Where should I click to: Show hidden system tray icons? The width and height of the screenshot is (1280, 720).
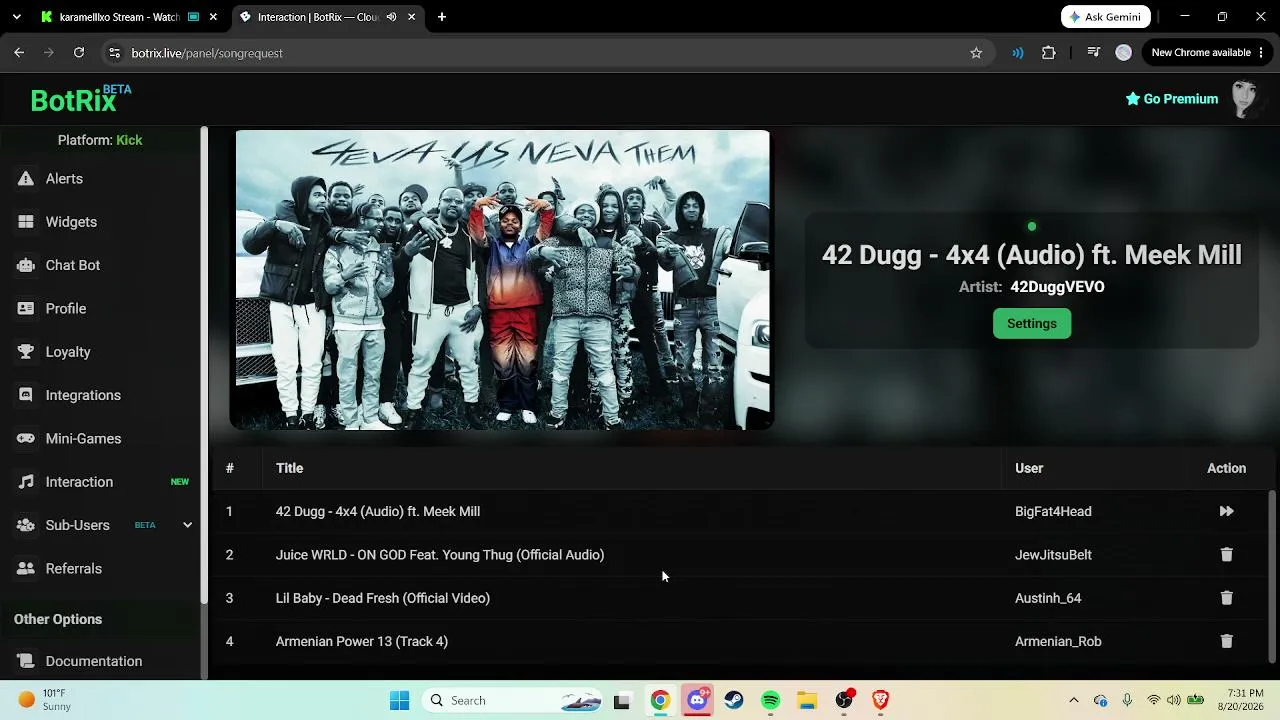pos(1074,700)
